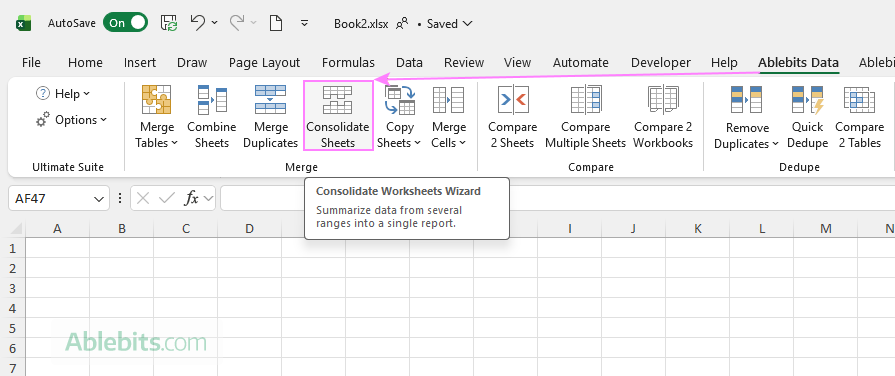The height and width of the screenshot is (376, 895).
Task: Launch the Compare 2 Workbooks tool
Action: tap(663, 117)
